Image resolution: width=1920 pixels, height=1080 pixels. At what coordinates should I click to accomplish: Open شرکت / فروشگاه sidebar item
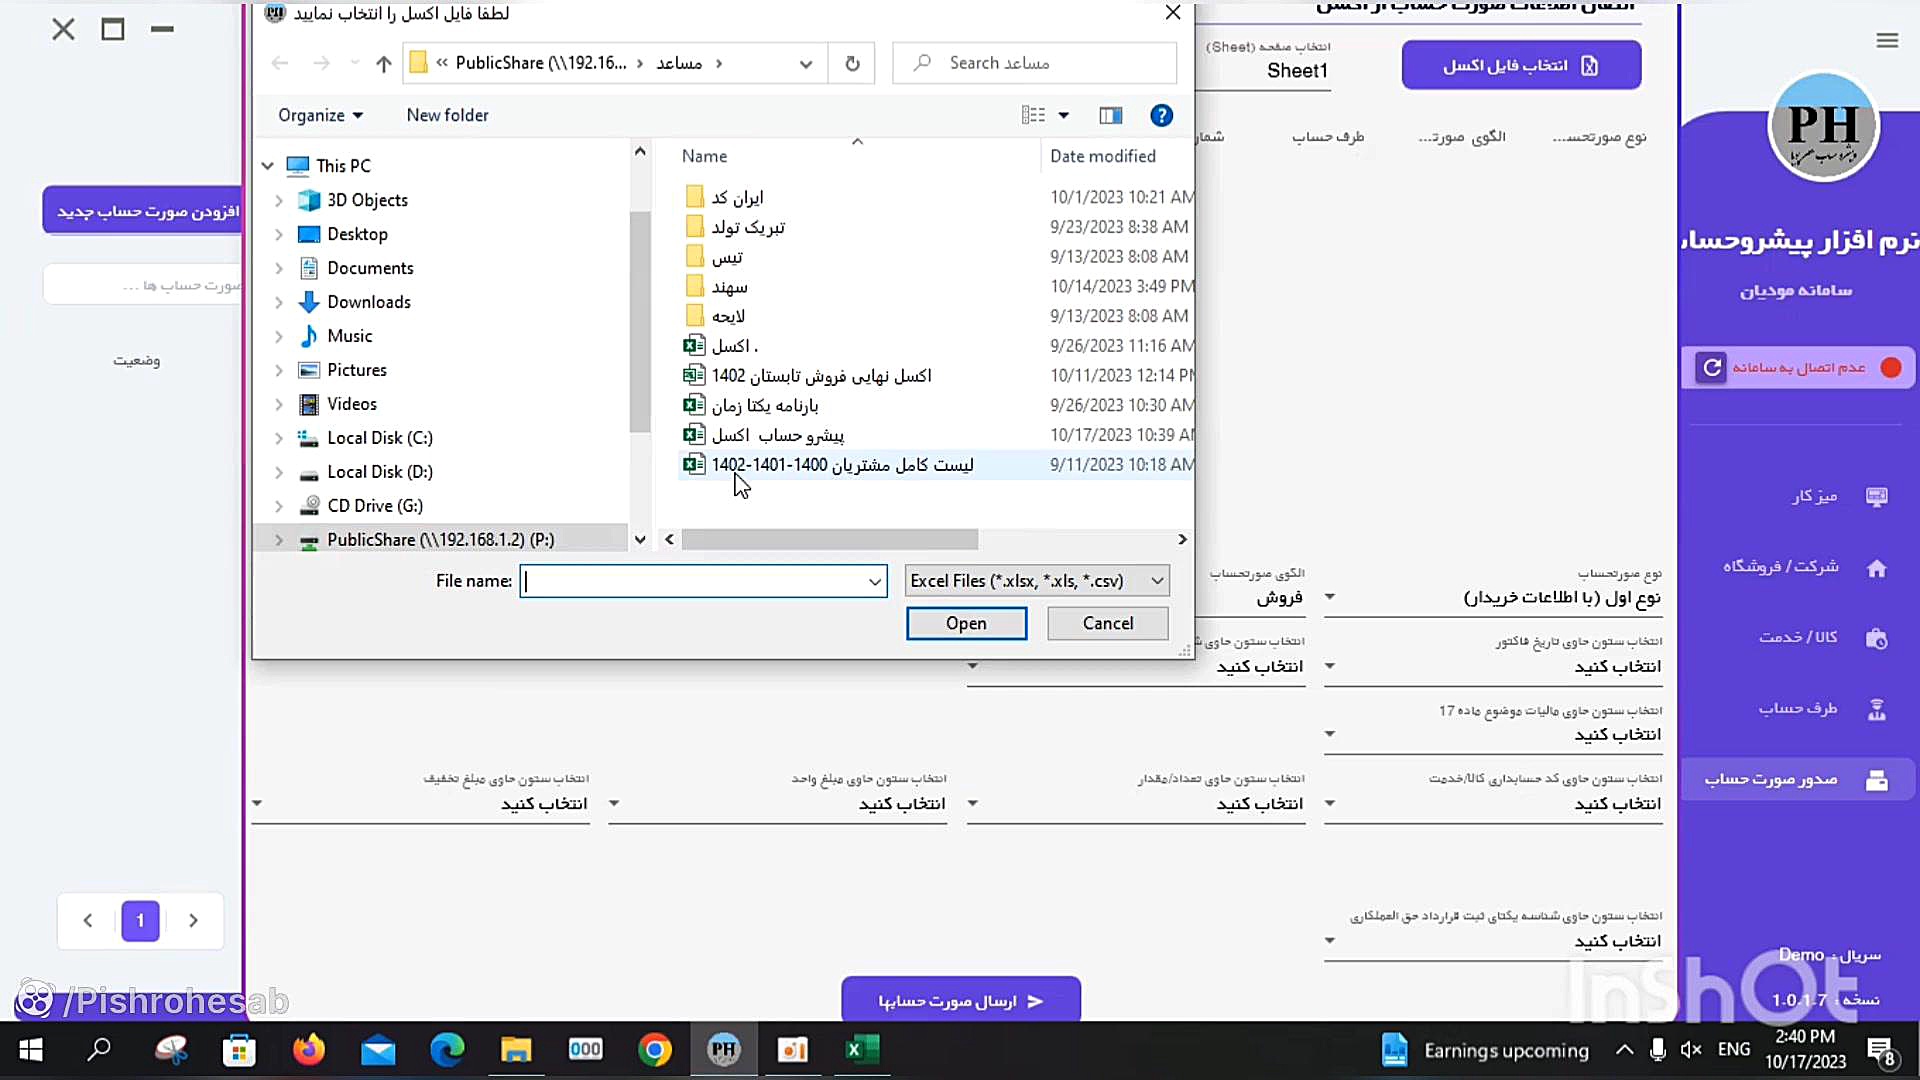1803,567
